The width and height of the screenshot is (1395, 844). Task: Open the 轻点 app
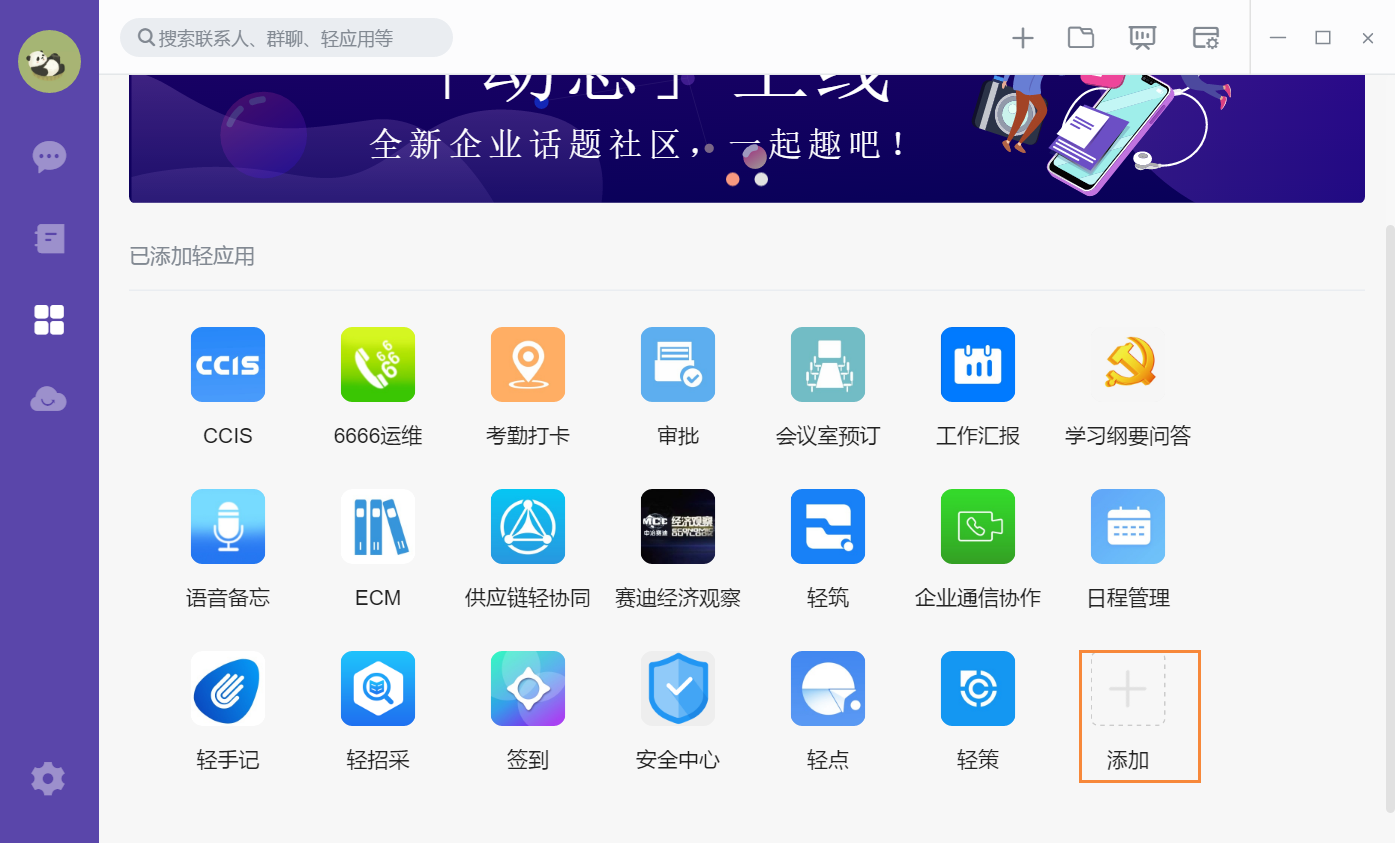(828, 689)
